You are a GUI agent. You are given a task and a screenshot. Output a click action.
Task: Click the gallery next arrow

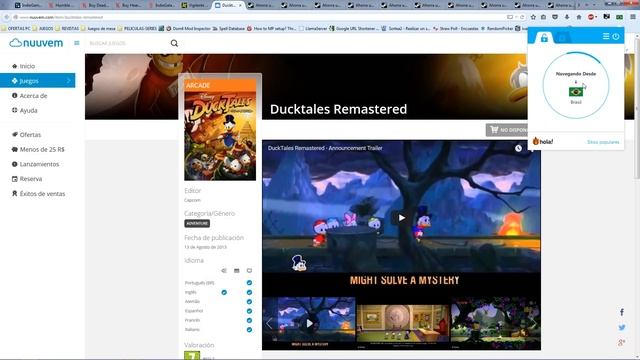(x=533, y=323)
